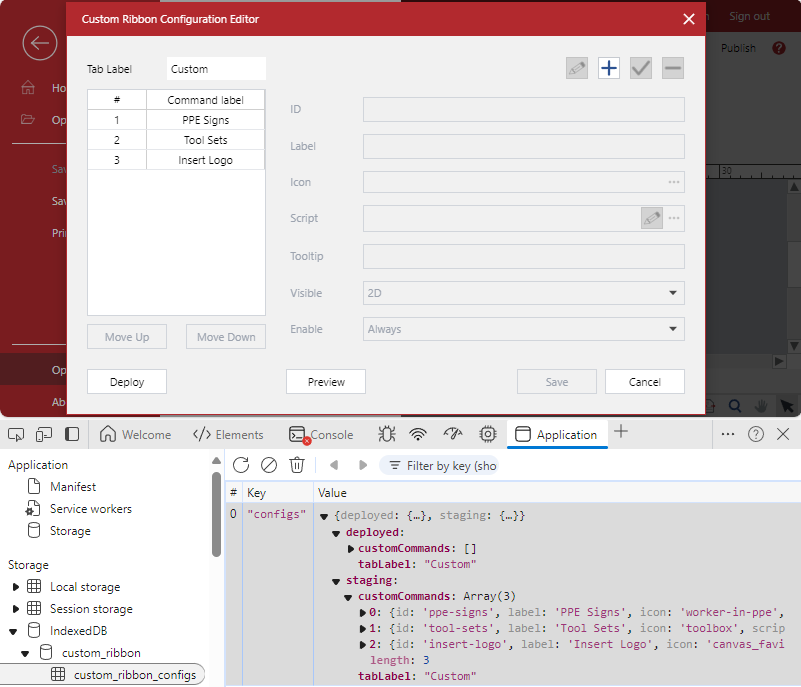Image resolution: width=801 pixels, height=687 pixels.
Task: Collapse the staging object in value view
Action: pyautogui.click(x=337, y=580)
